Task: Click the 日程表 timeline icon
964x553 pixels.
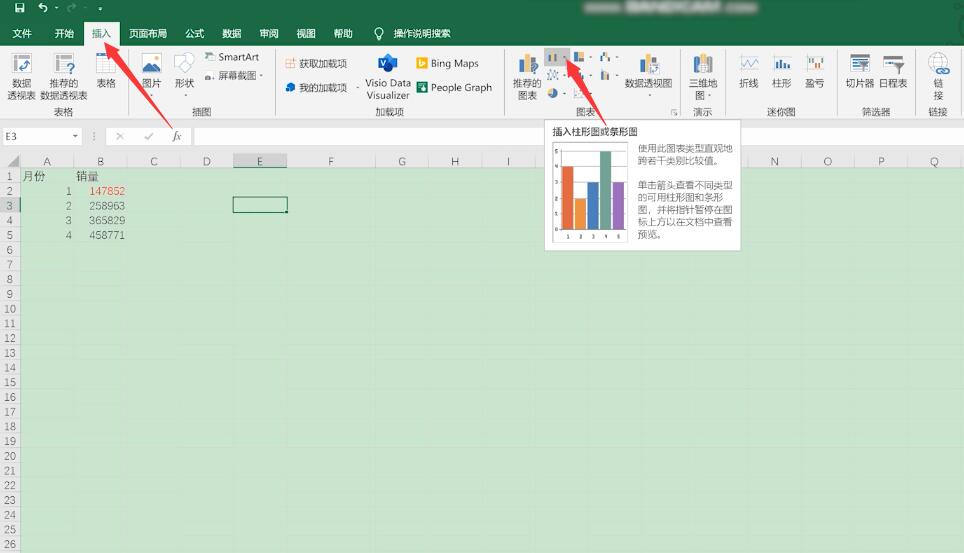Action: [893, 71]
